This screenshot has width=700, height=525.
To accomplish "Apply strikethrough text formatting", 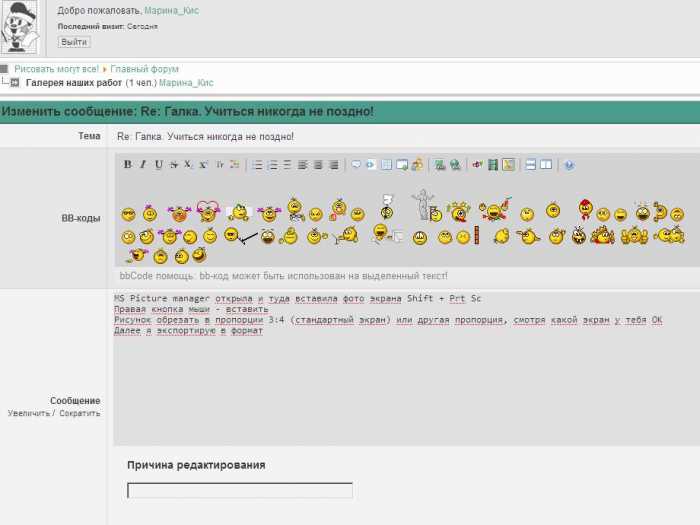I will tap(173, 165).
